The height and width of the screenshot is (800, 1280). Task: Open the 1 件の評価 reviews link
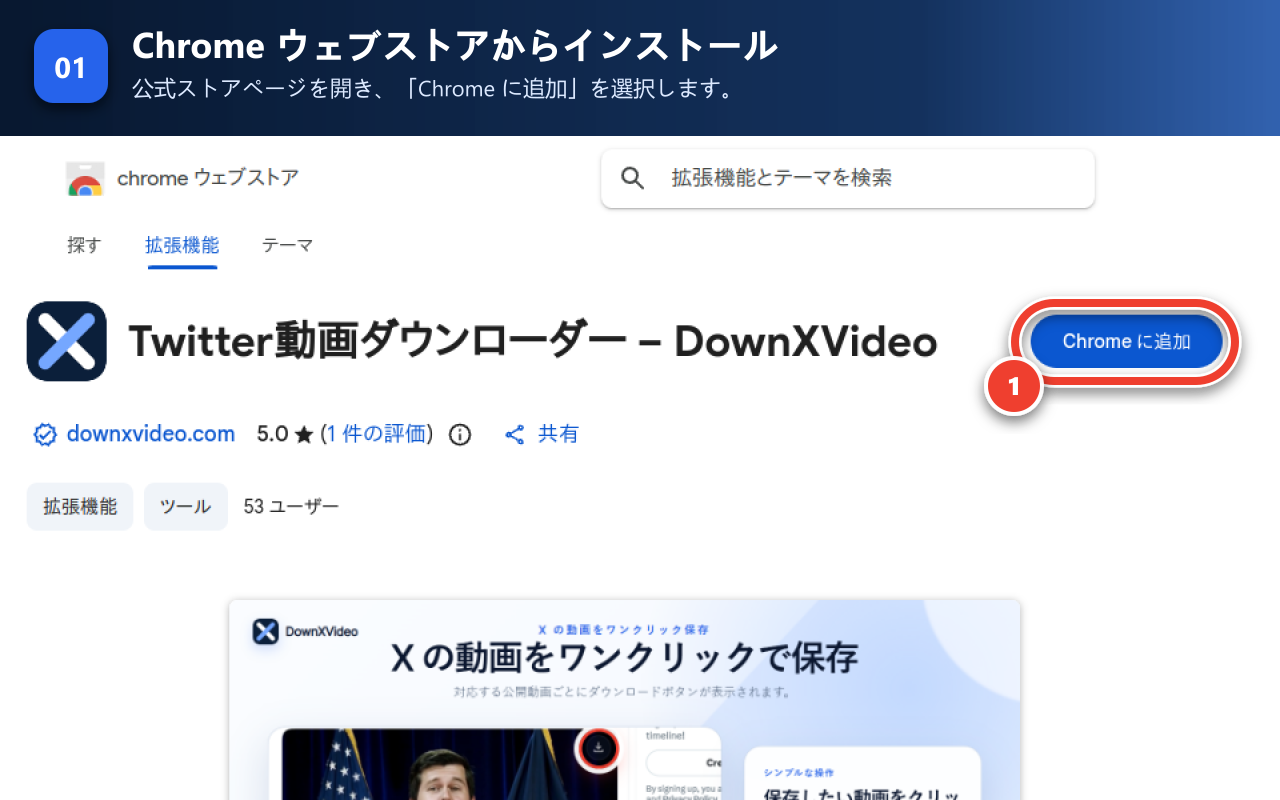click(377, 434)
